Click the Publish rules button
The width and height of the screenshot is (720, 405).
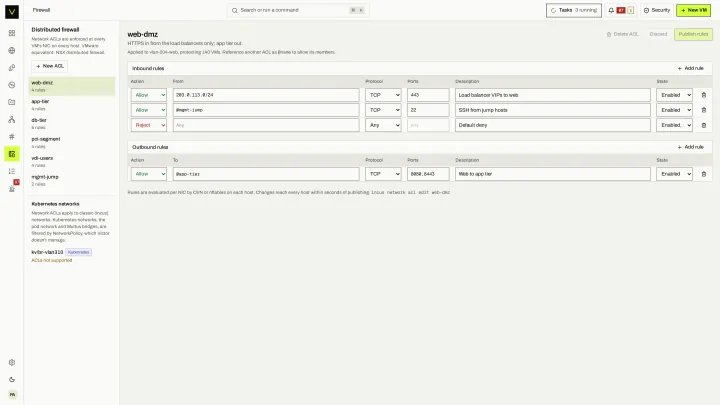pos(693,34)
